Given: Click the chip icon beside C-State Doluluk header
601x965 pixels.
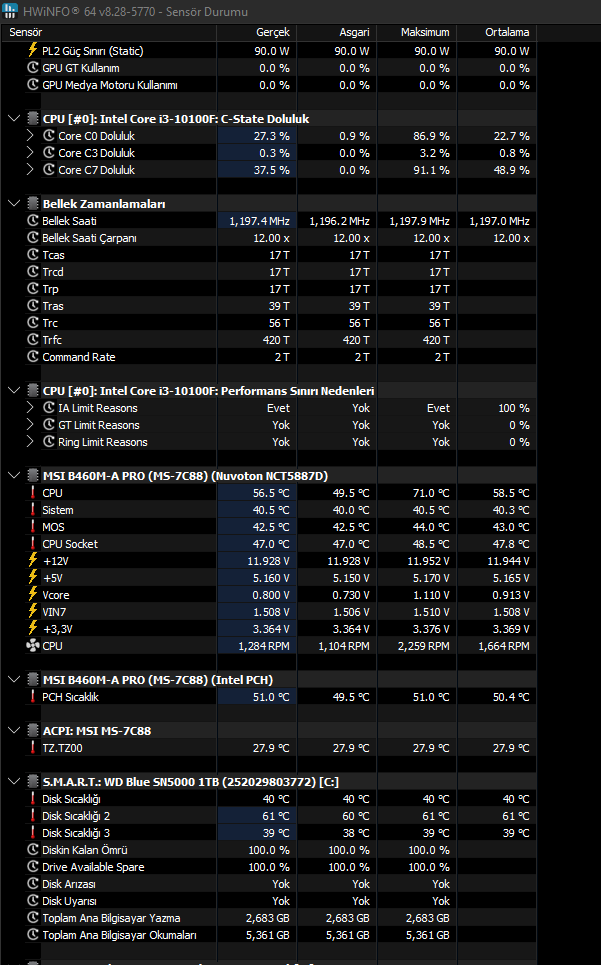Looking at the screenshot, I should [33, 118].
